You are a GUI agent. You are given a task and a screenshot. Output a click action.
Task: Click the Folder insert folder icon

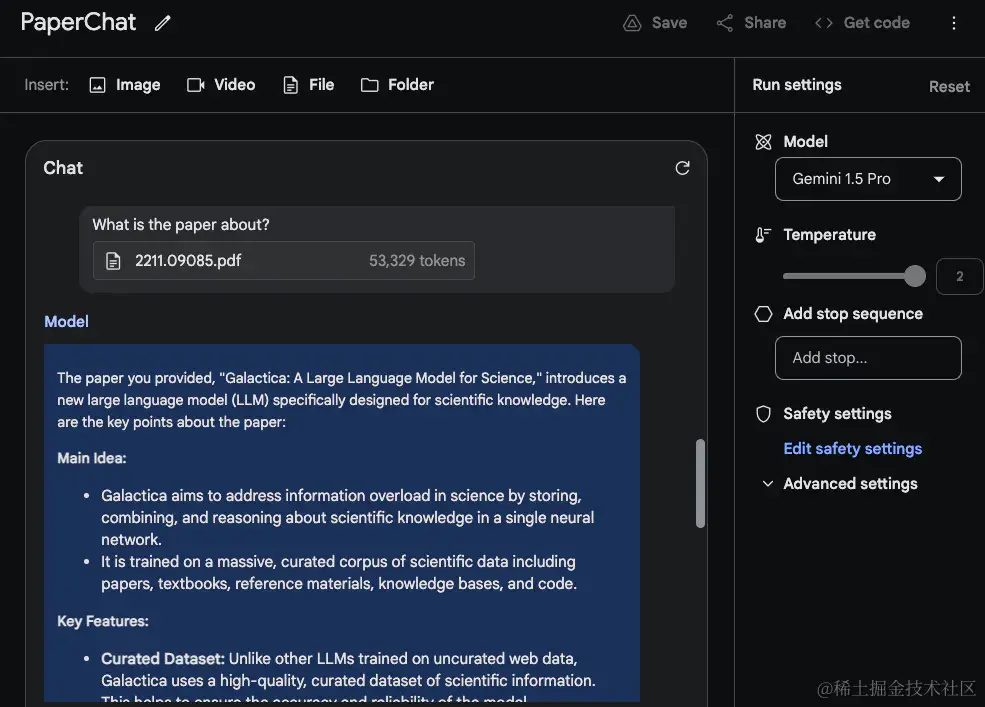pos(369,85)
